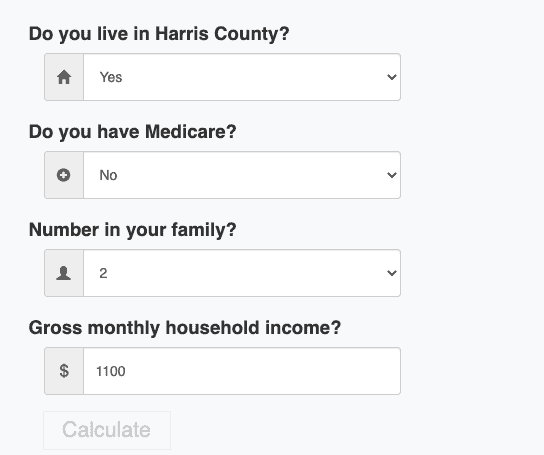
Task: Click the 1100 value in income field
Action: [x=111, y=371]
